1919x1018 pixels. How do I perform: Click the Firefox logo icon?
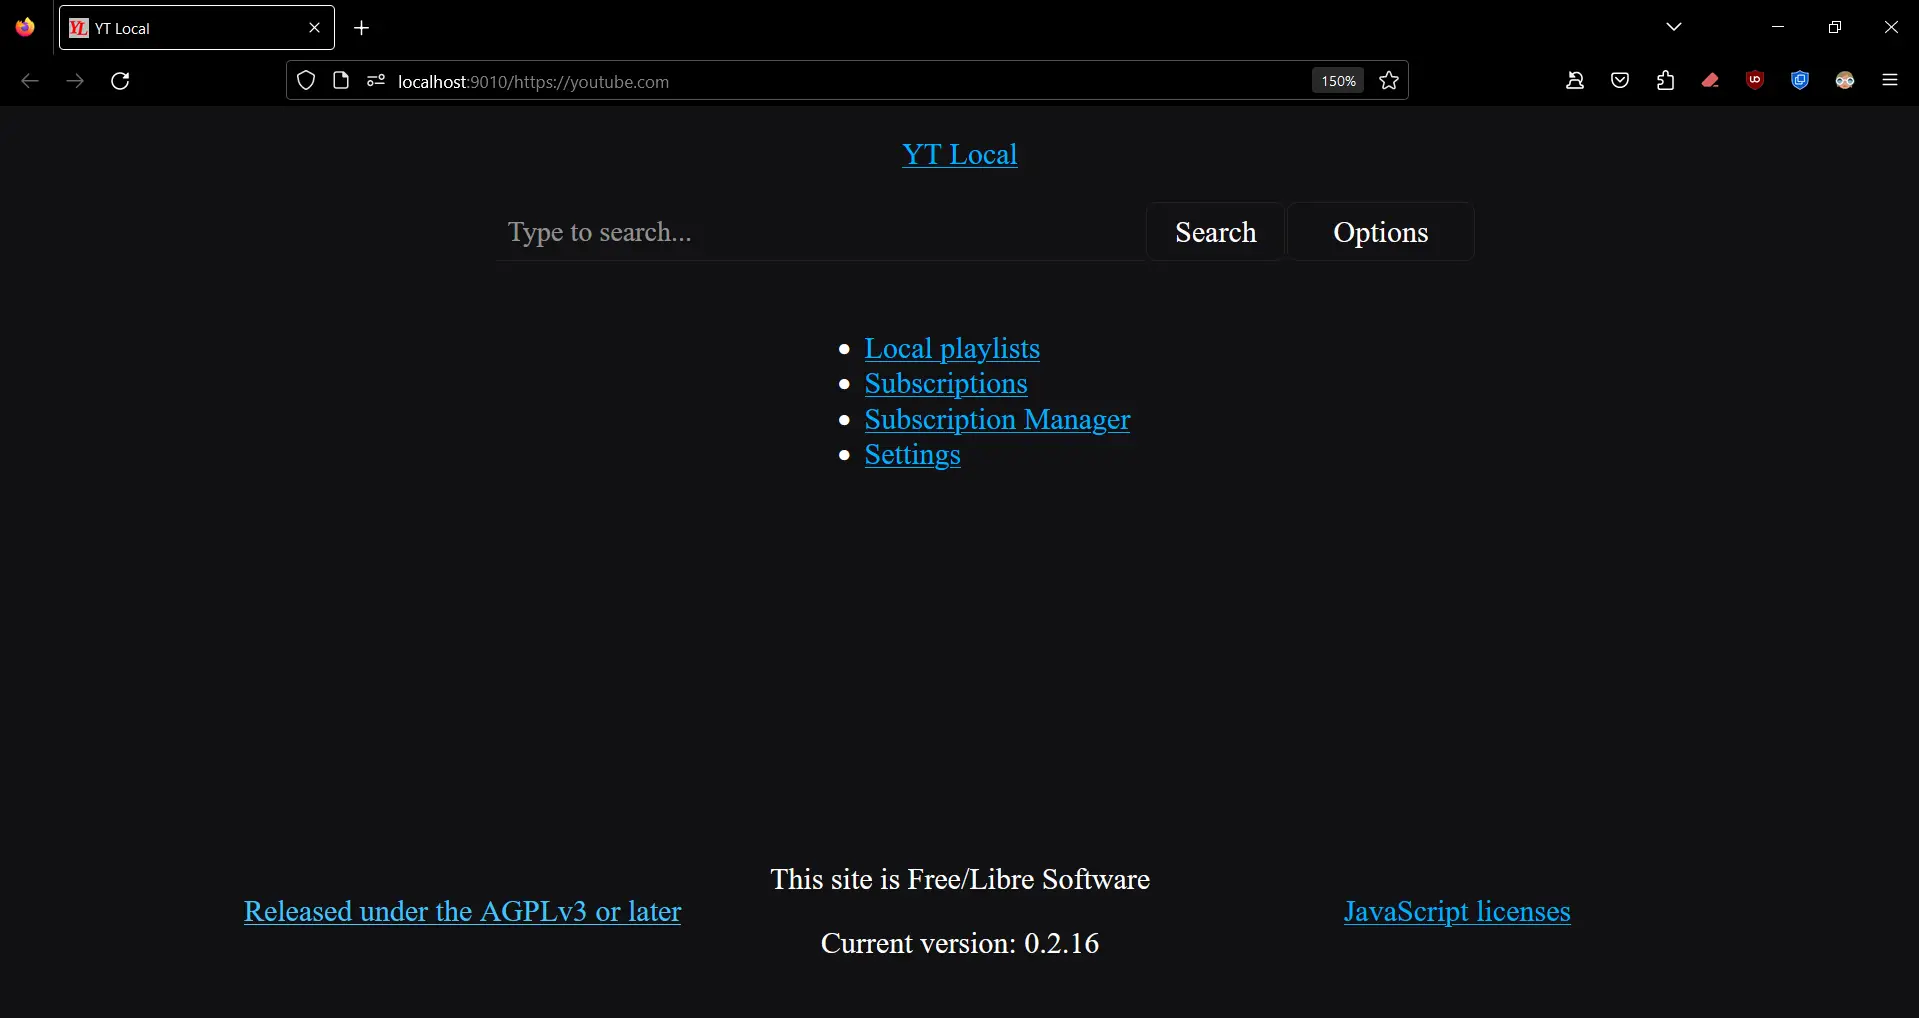(x=25, y=27)
